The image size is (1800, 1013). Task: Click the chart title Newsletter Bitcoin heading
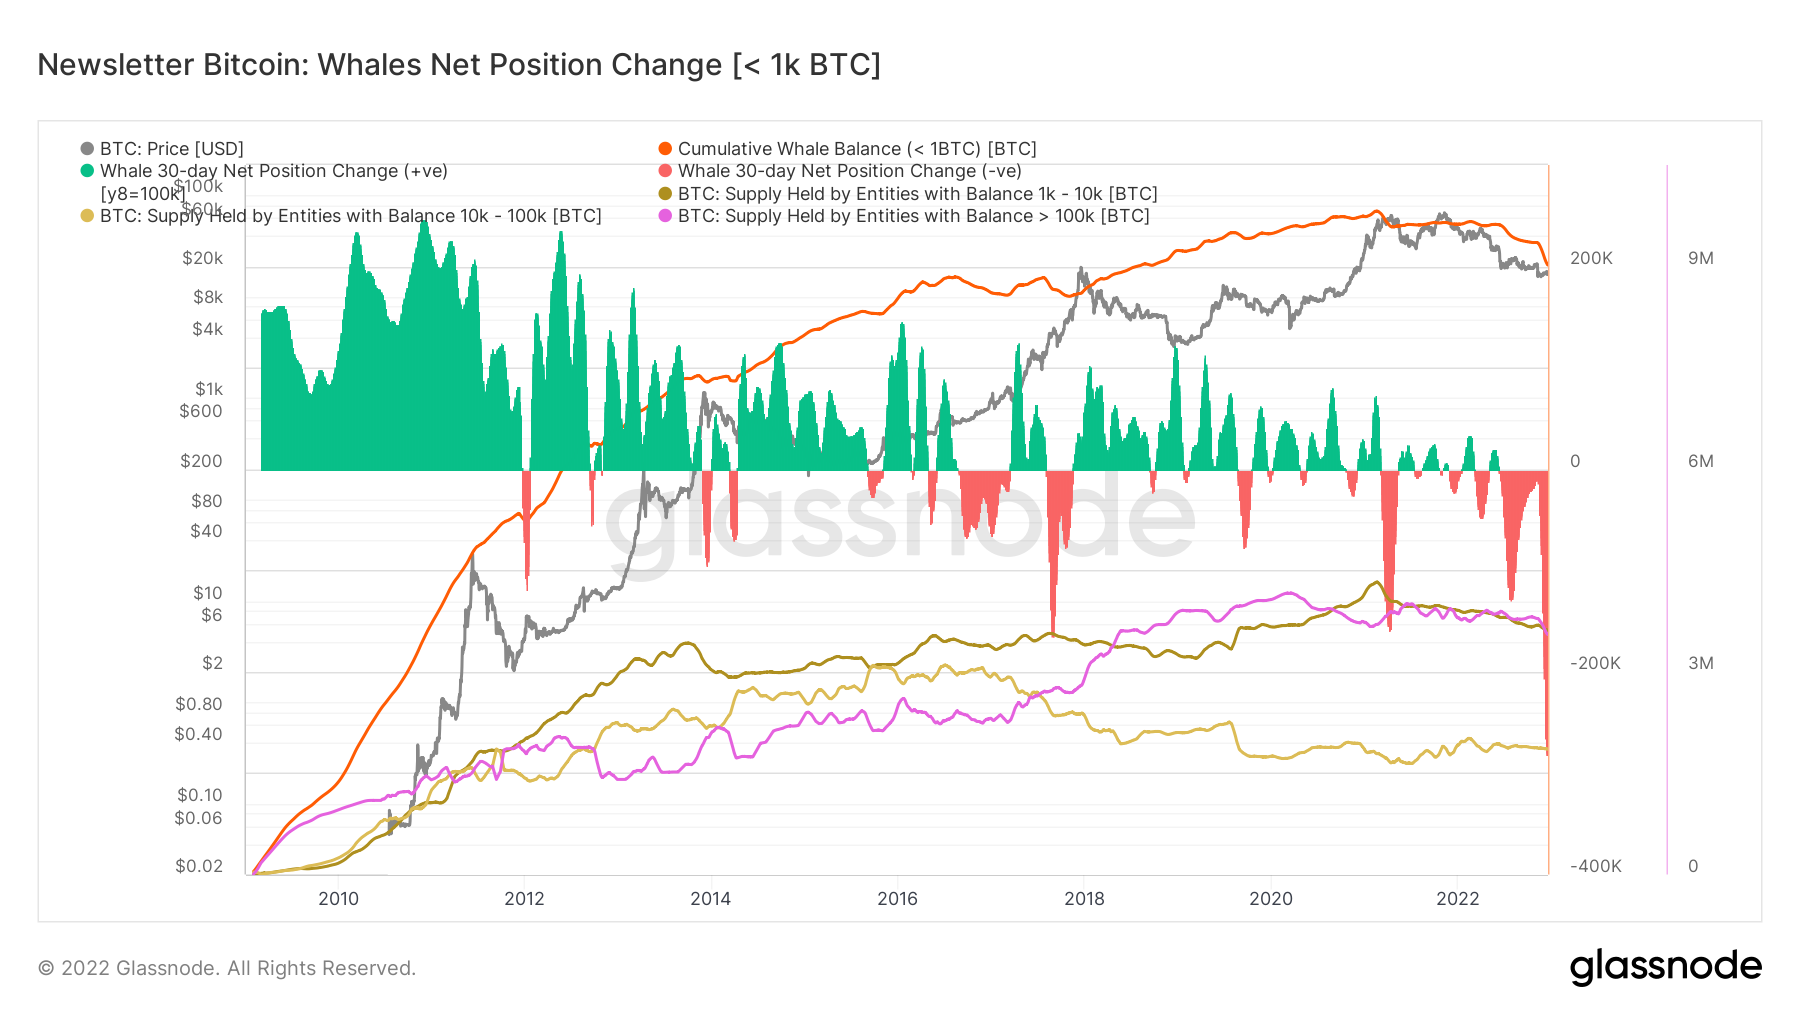(459, 65)
